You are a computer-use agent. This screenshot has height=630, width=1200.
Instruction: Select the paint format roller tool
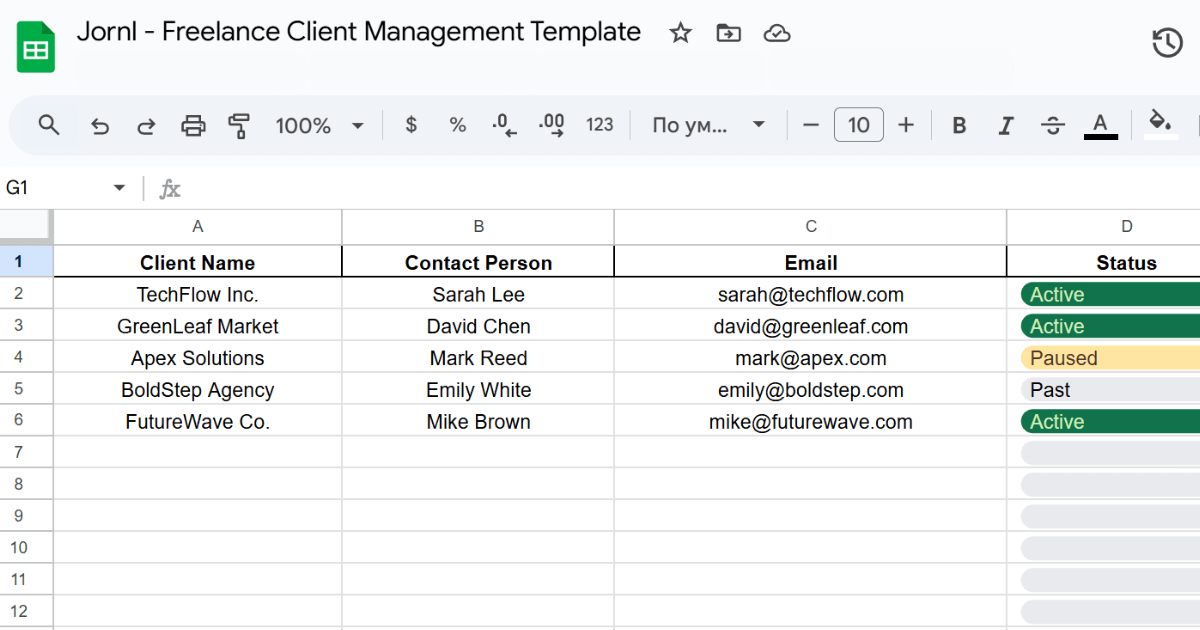(239, 126)
